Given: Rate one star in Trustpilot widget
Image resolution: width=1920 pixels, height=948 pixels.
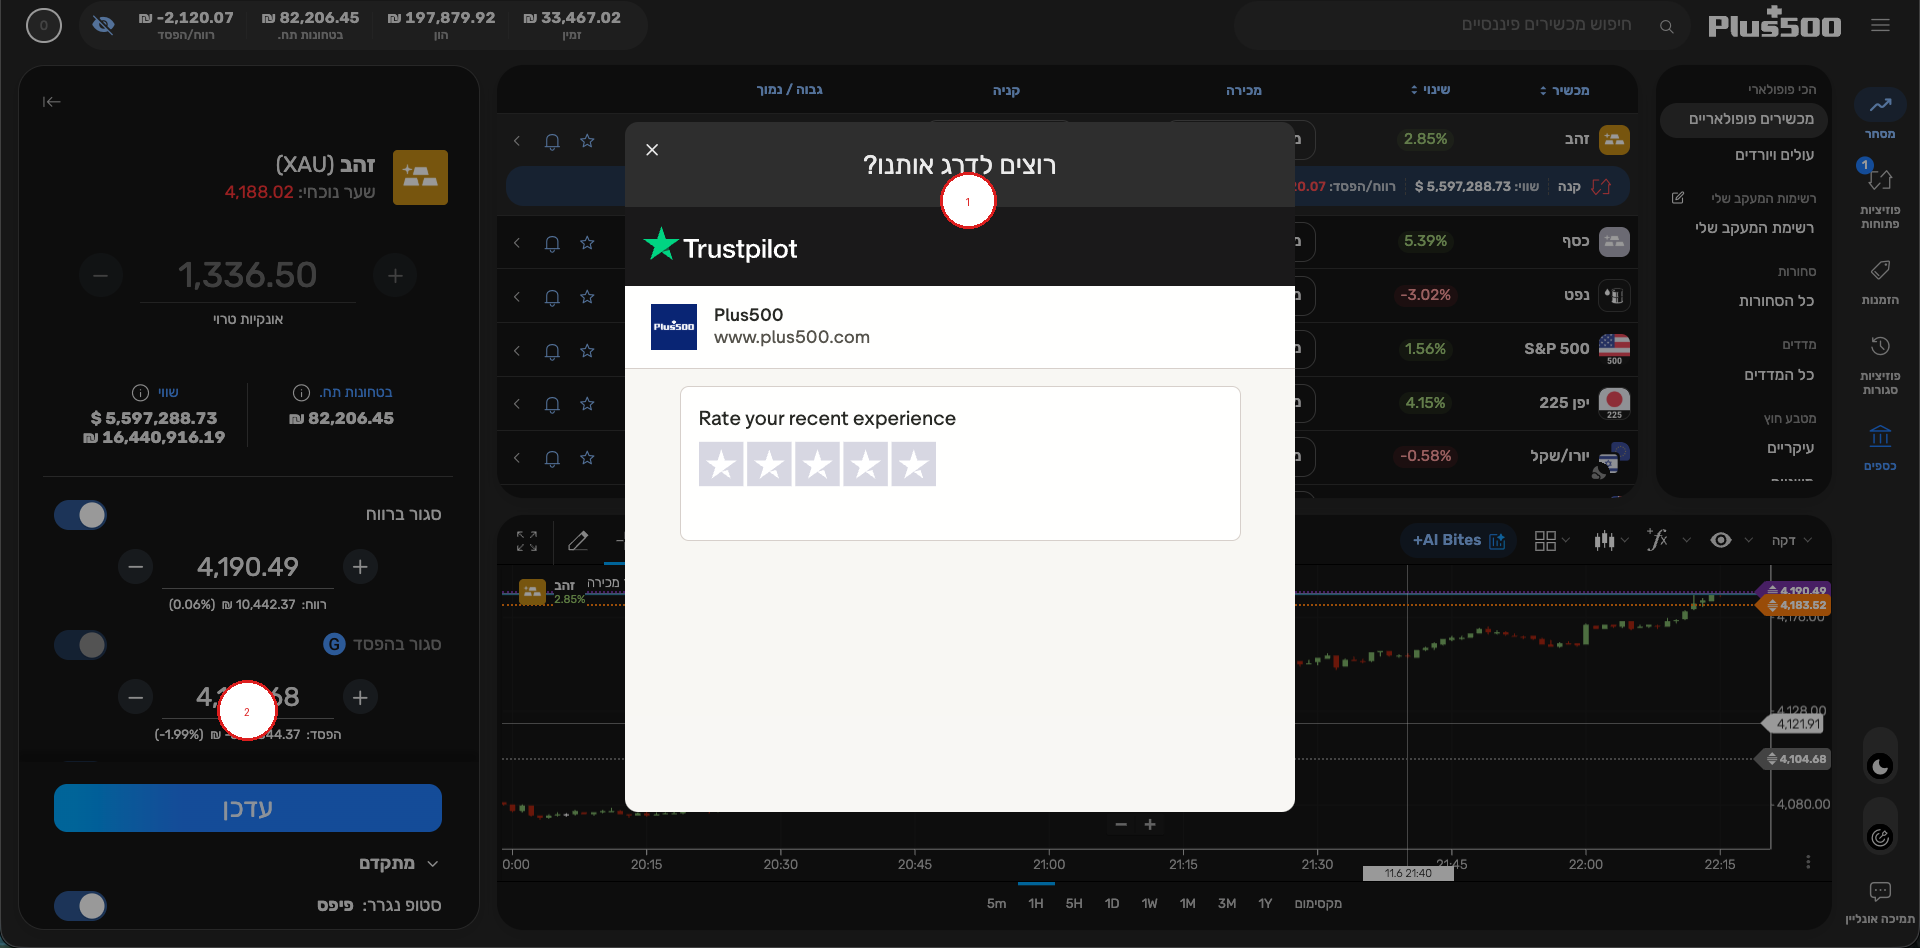Looking at the screenshot, I should [721, 464].
